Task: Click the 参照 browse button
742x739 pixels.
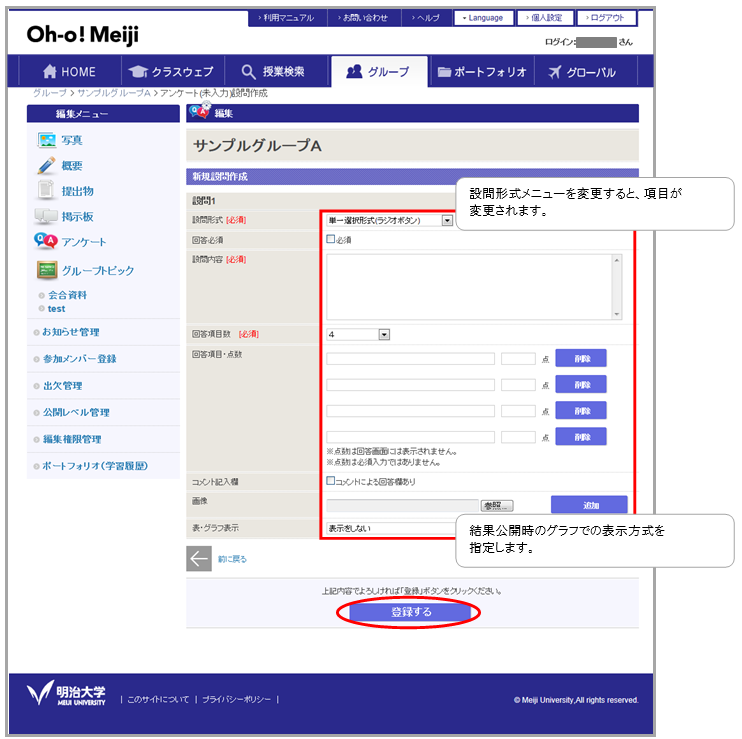Action: pos(497,505)
